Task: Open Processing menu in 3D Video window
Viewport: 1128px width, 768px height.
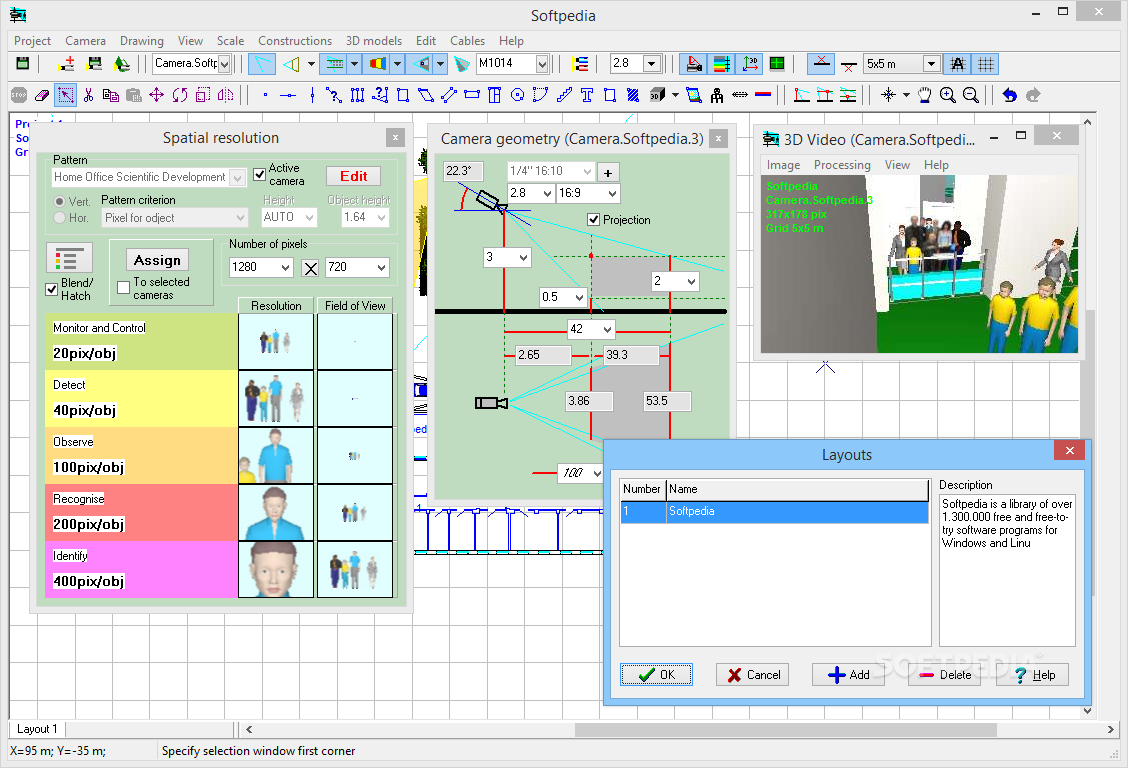Action: click(x=842, y=165)
